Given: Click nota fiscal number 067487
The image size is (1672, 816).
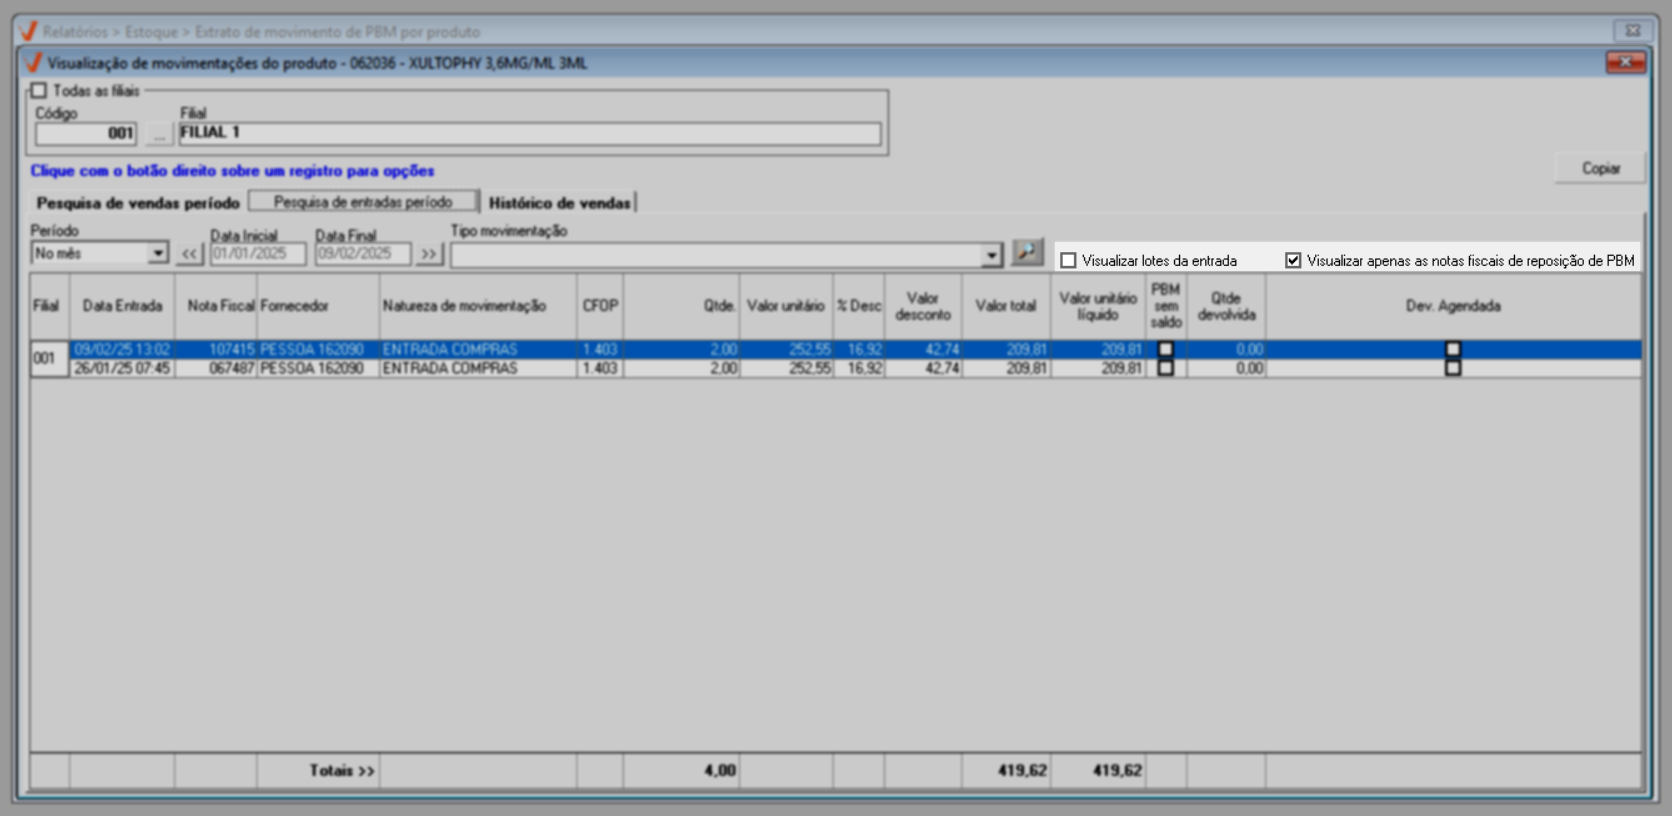Looking at the screenshot, I should (231, 368).
